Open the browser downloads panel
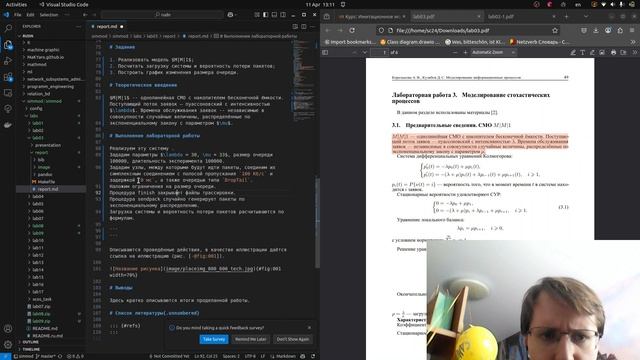Viewport: 640px width, 360px height. [x=596, y=31]
